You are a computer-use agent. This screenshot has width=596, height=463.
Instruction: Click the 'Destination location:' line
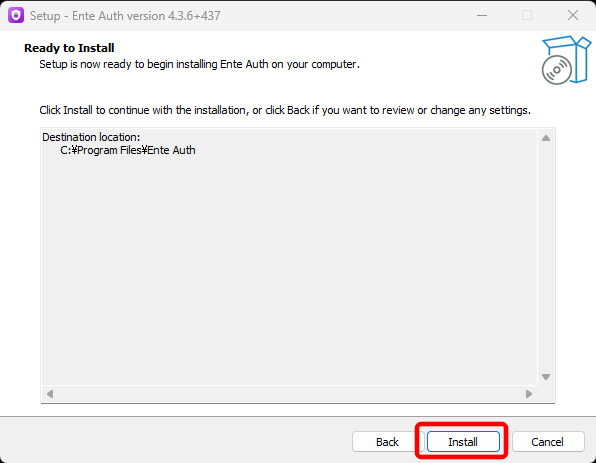pos(91,137)
